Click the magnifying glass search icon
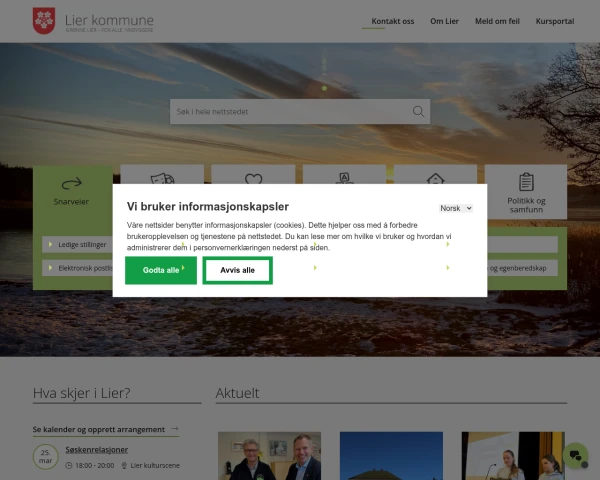 (x=418, y=111)
